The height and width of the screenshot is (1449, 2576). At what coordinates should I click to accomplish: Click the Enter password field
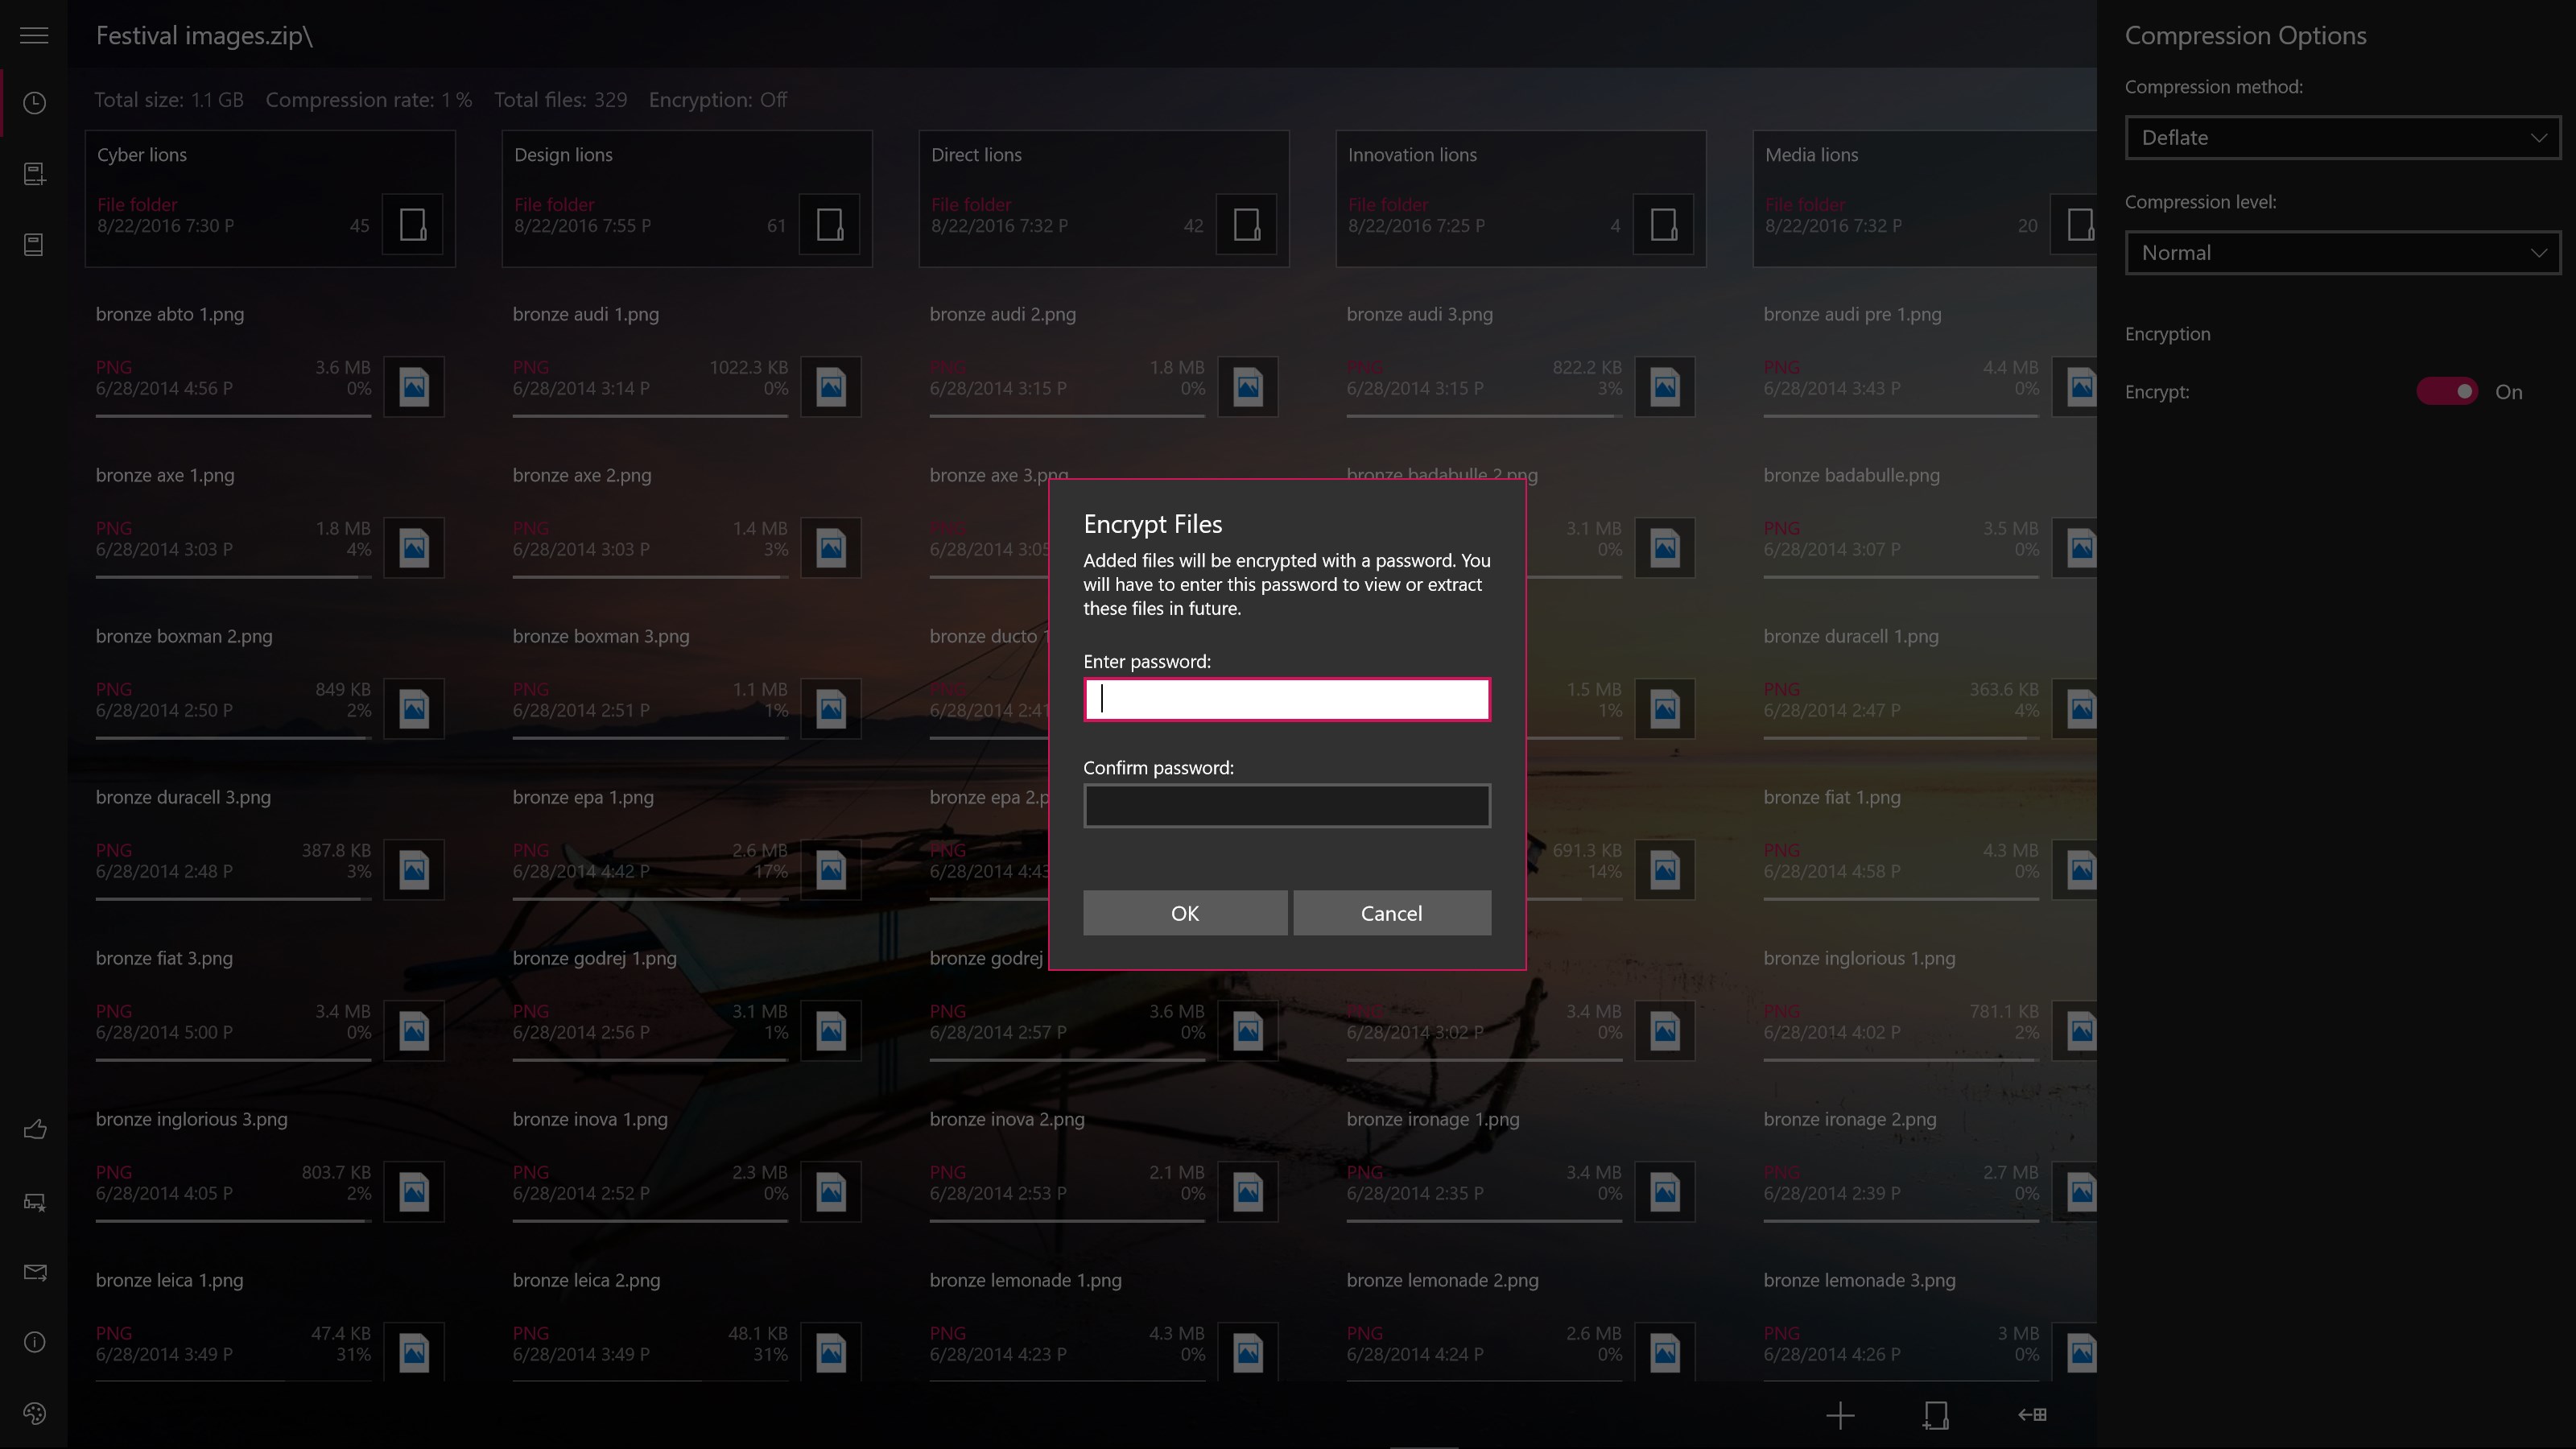1287,699
